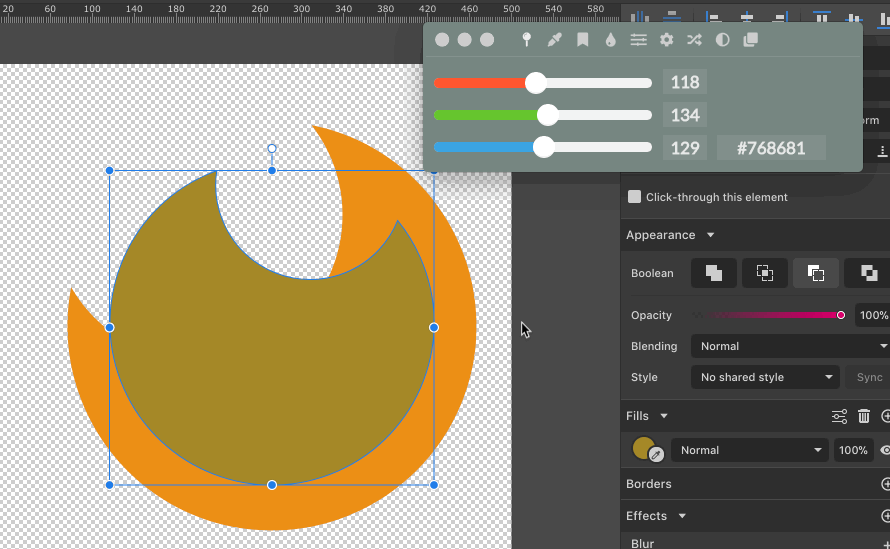The image size is (890, 549).
Task: Collapse the Effects section arrow
Action: click(682, 516)
